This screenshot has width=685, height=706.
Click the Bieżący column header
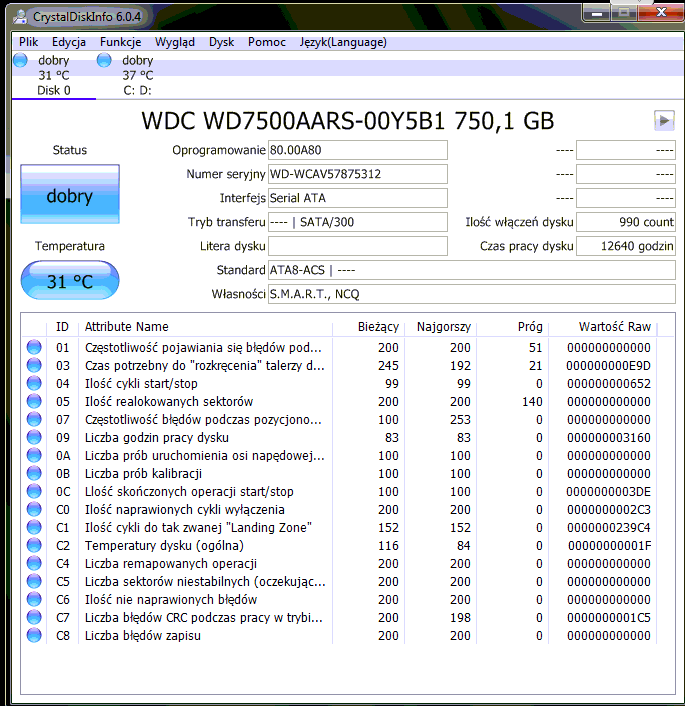click(x=368, y=326)
